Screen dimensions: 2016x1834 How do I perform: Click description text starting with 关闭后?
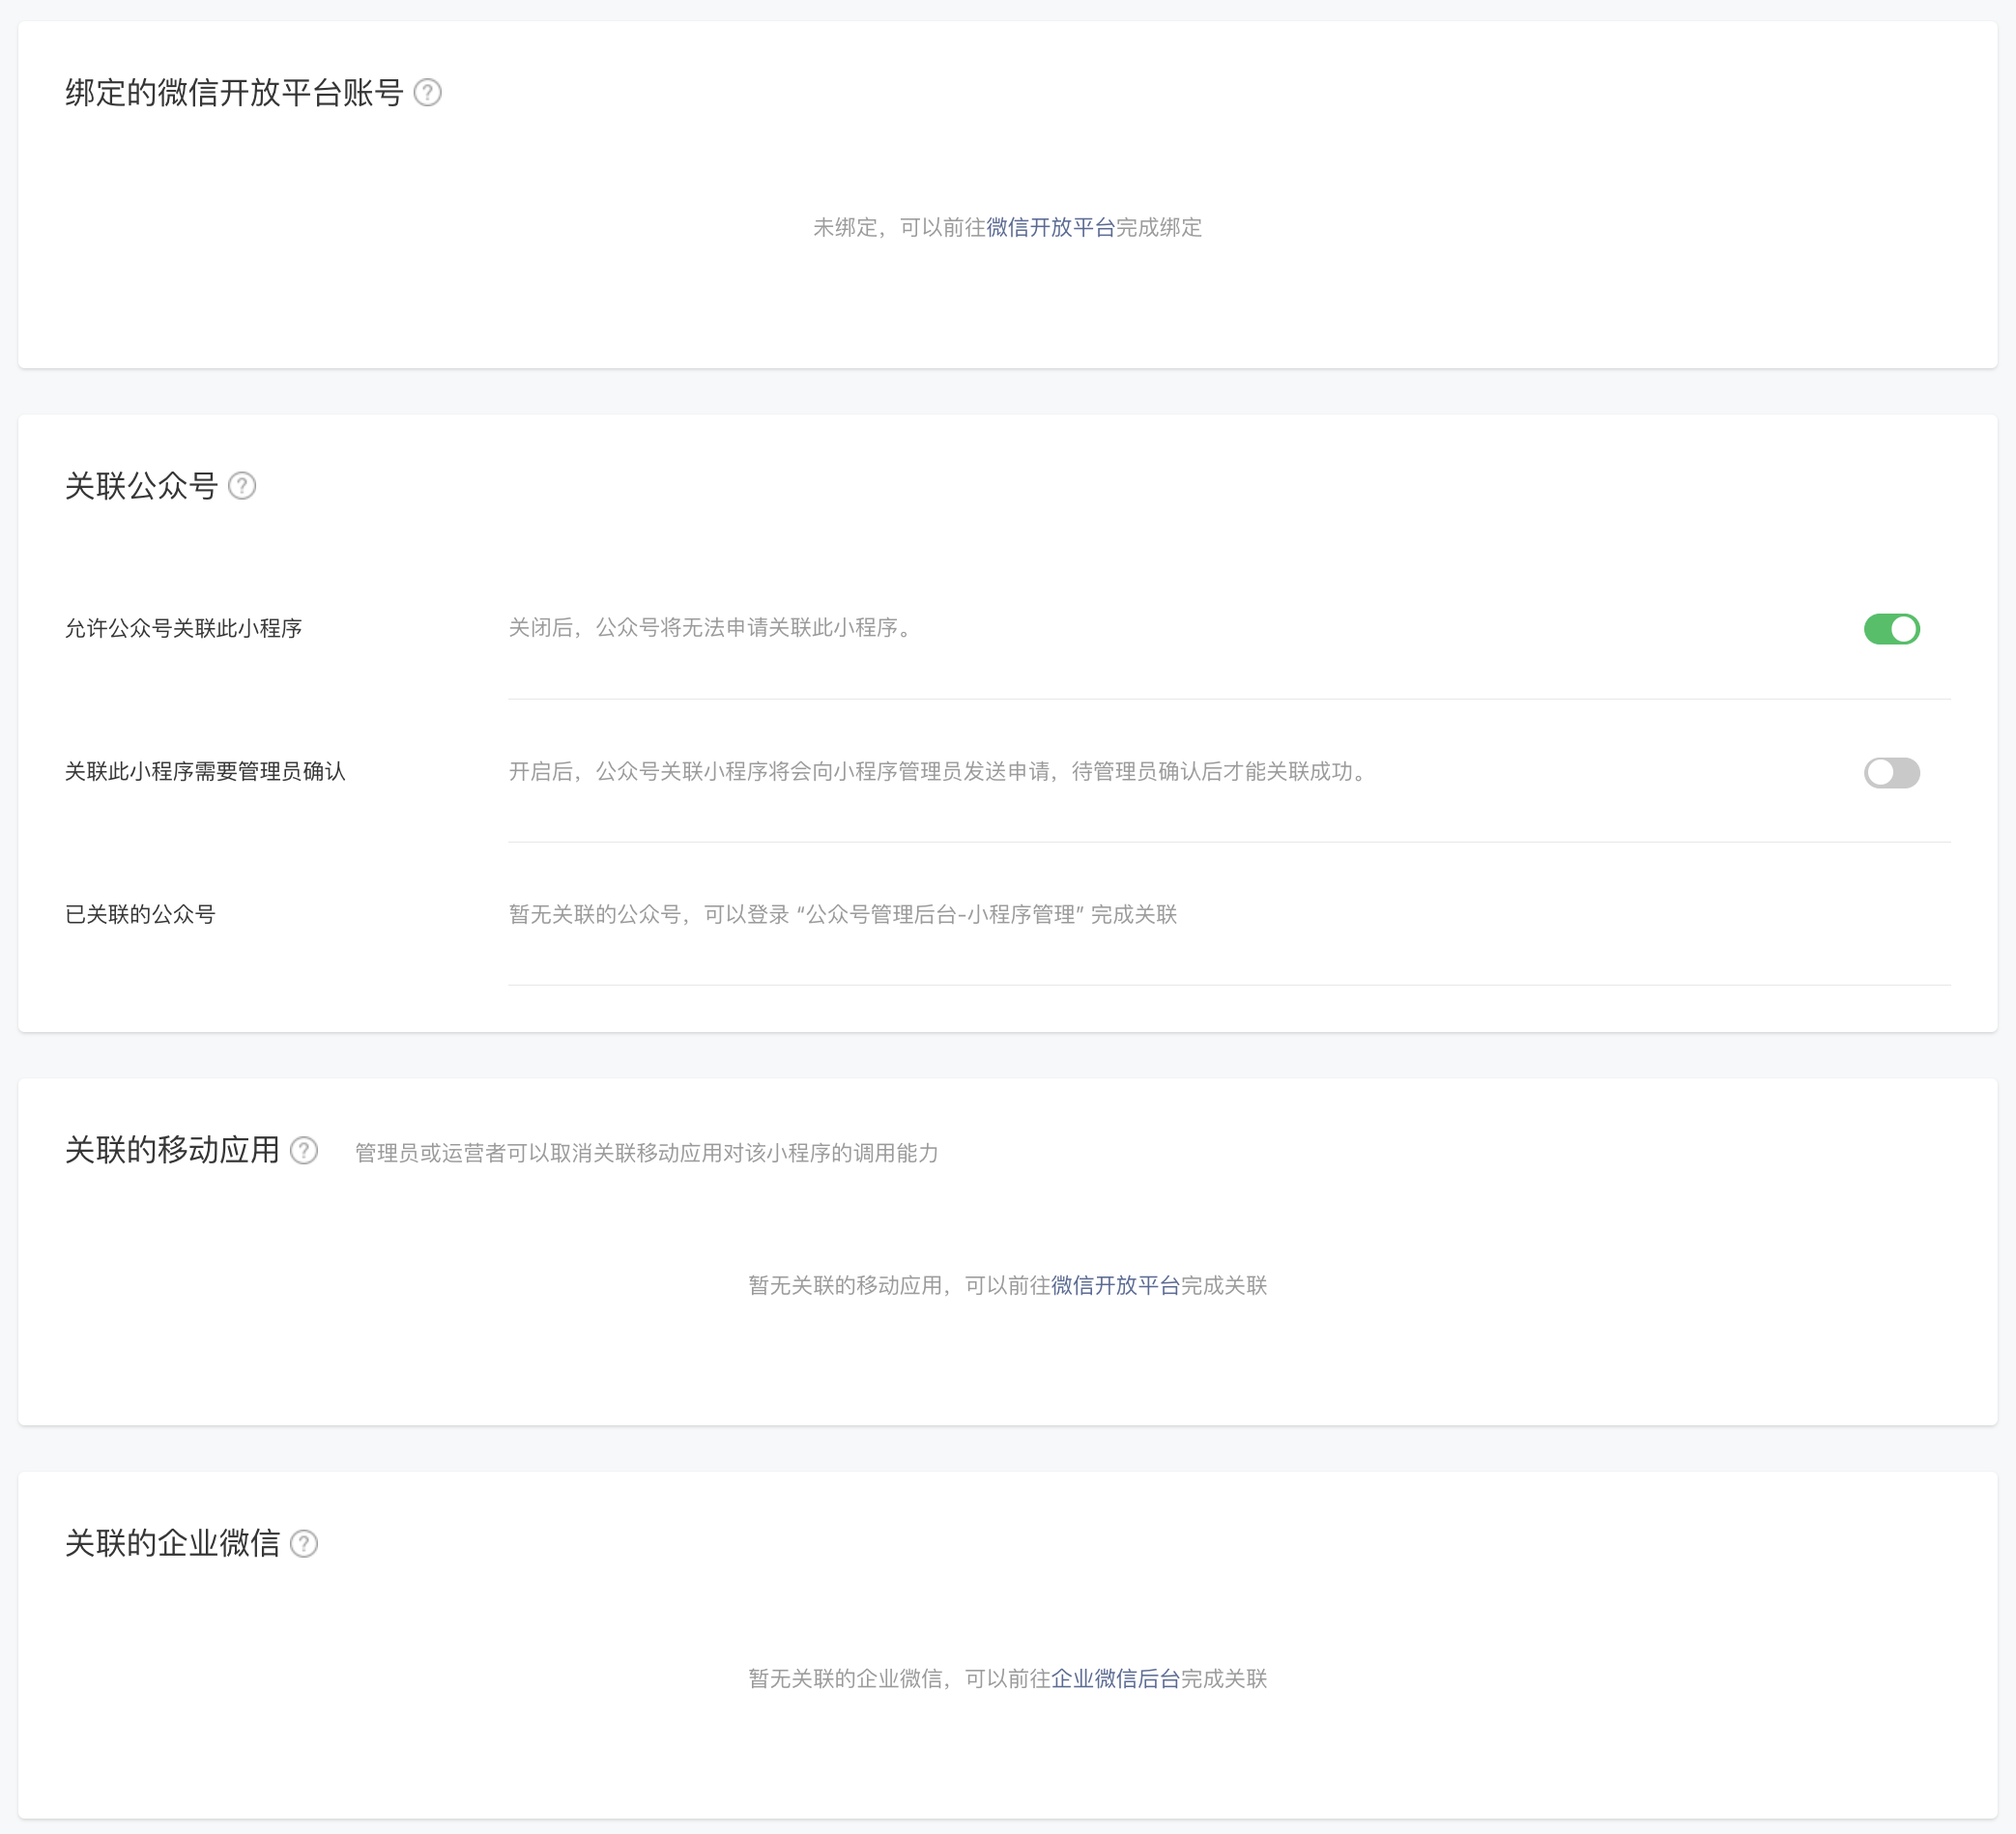coord(712,628)
